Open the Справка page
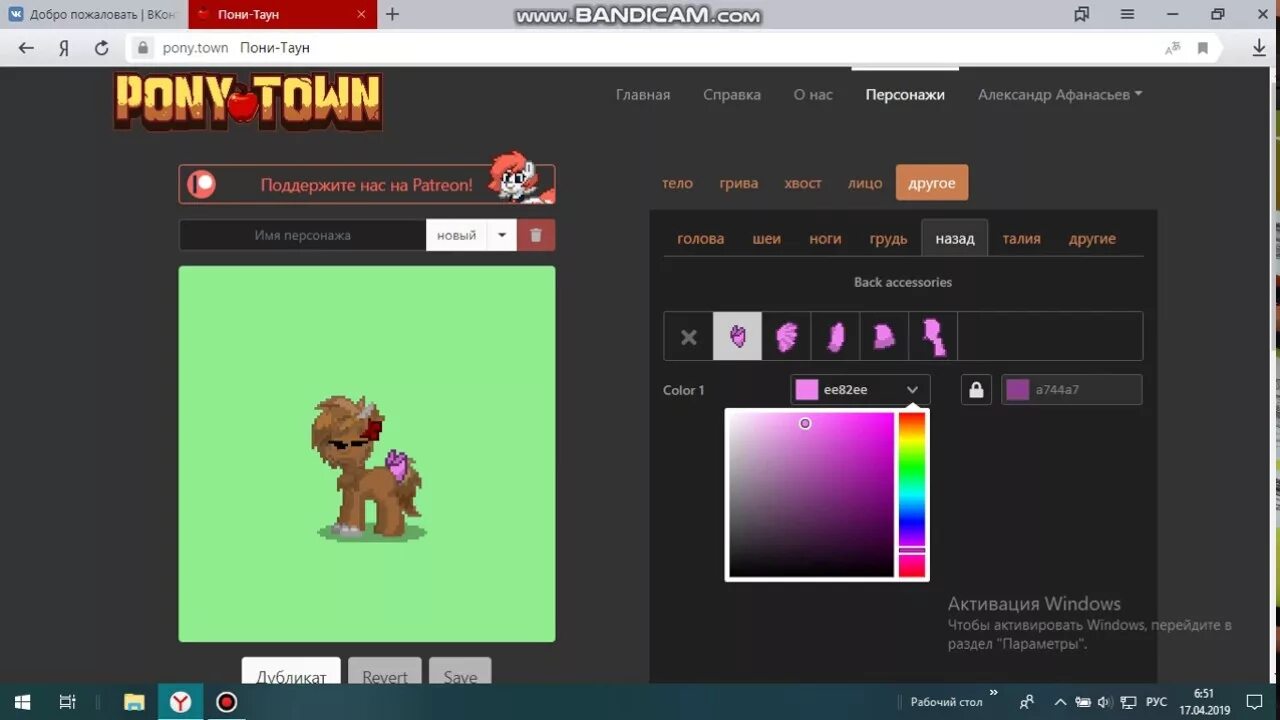Image resolution: width=1280 pixels, height=720 pixels. (732, 94)
